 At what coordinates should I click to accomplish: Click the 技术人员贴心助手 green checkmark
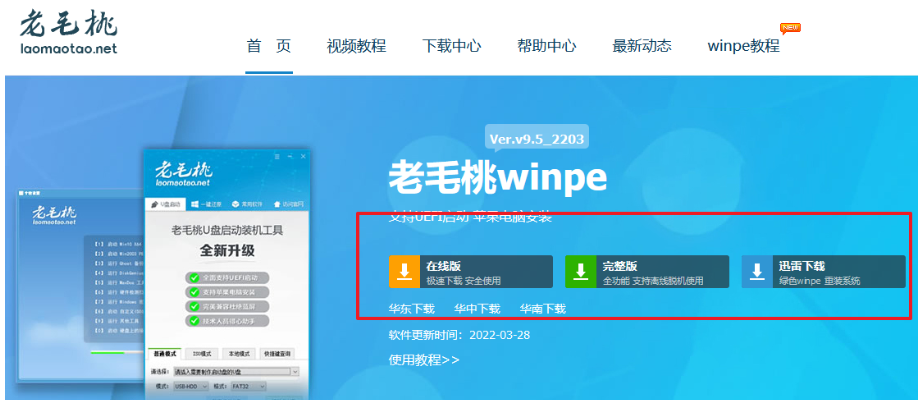(194, 321)
